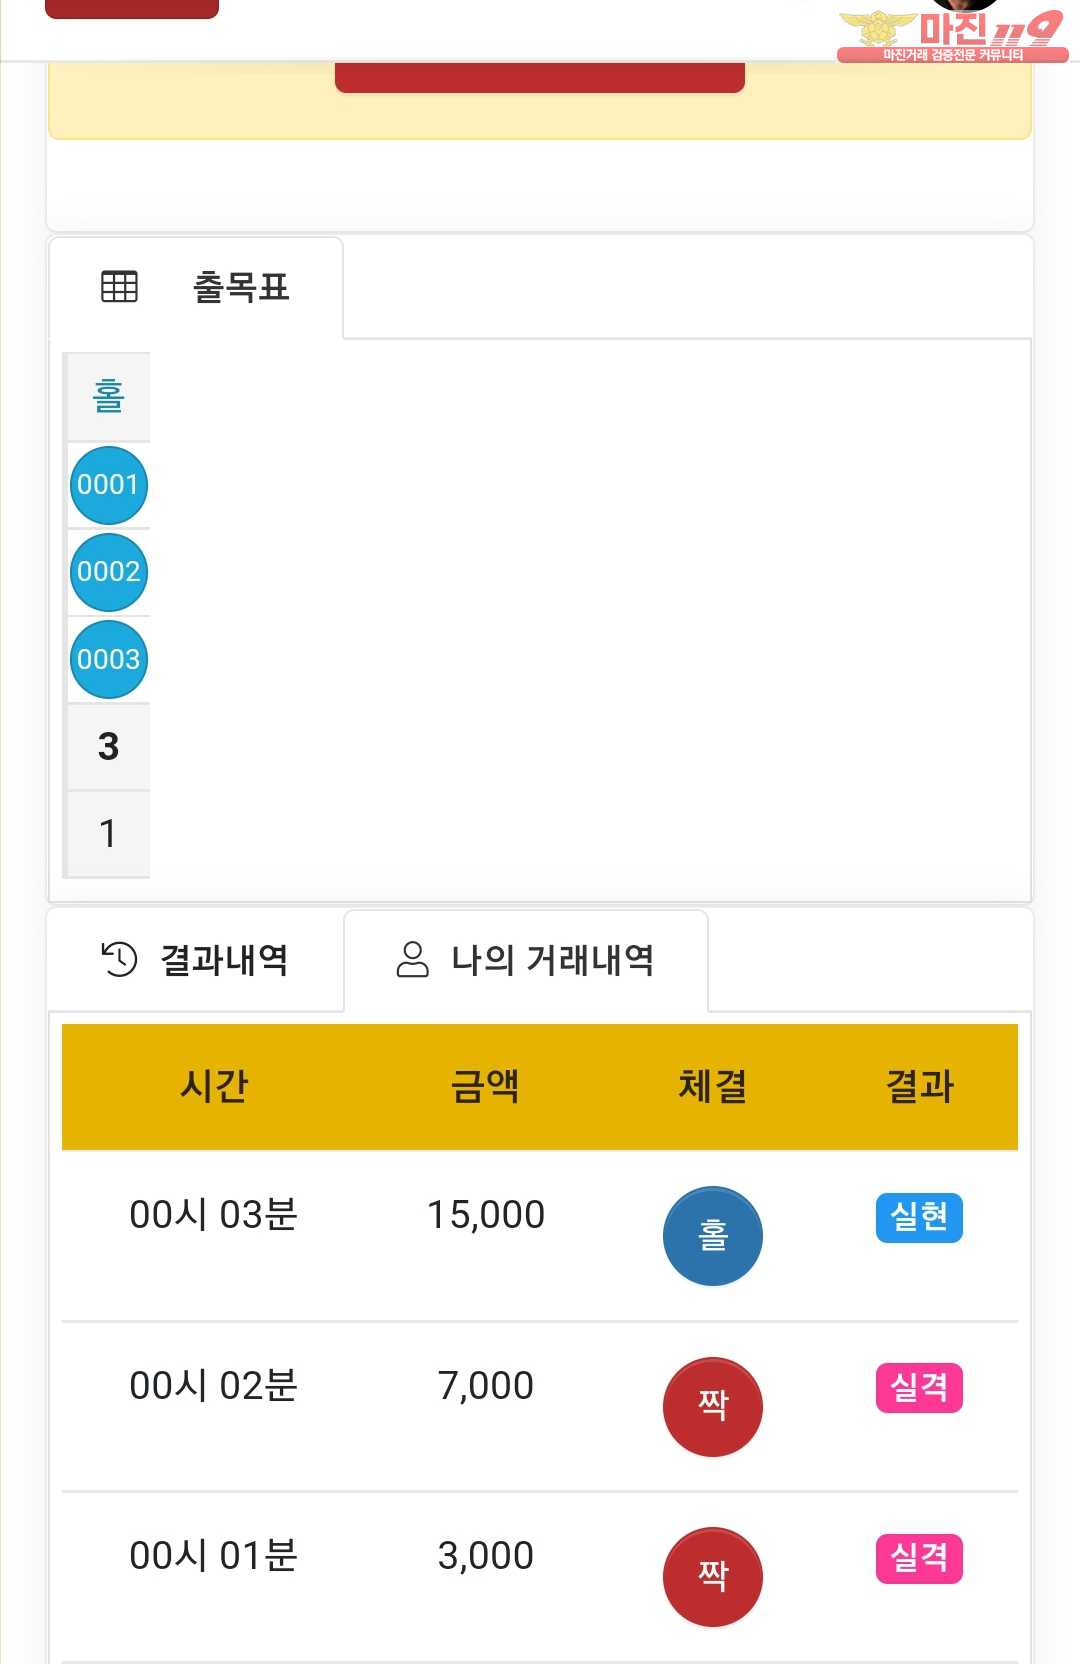Click the red 짝 circle in 7,000 row
Image resolution: width=1080 pixels, height=1664 pixels.
pyautogui.click(x=713, y=1406)
